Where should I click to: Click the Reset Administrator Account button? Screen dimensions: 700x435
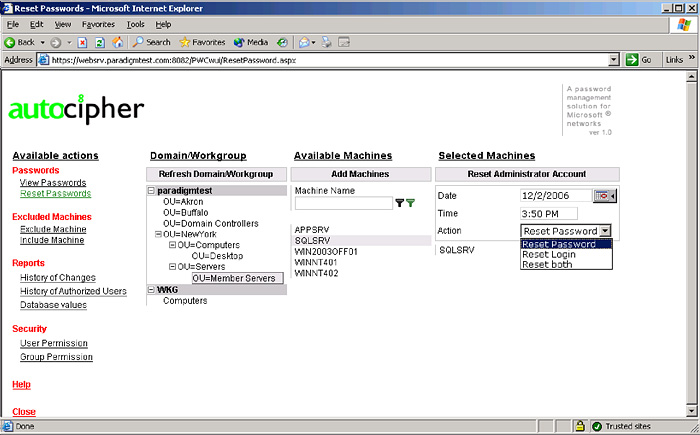pyautogui.click(x=527, y=174)
